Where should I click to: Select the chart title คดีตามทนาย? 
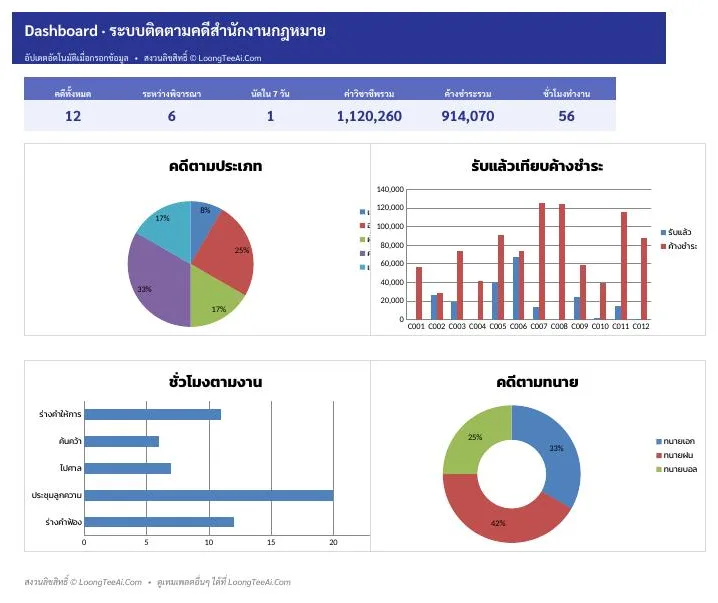(x=537, y=381)
